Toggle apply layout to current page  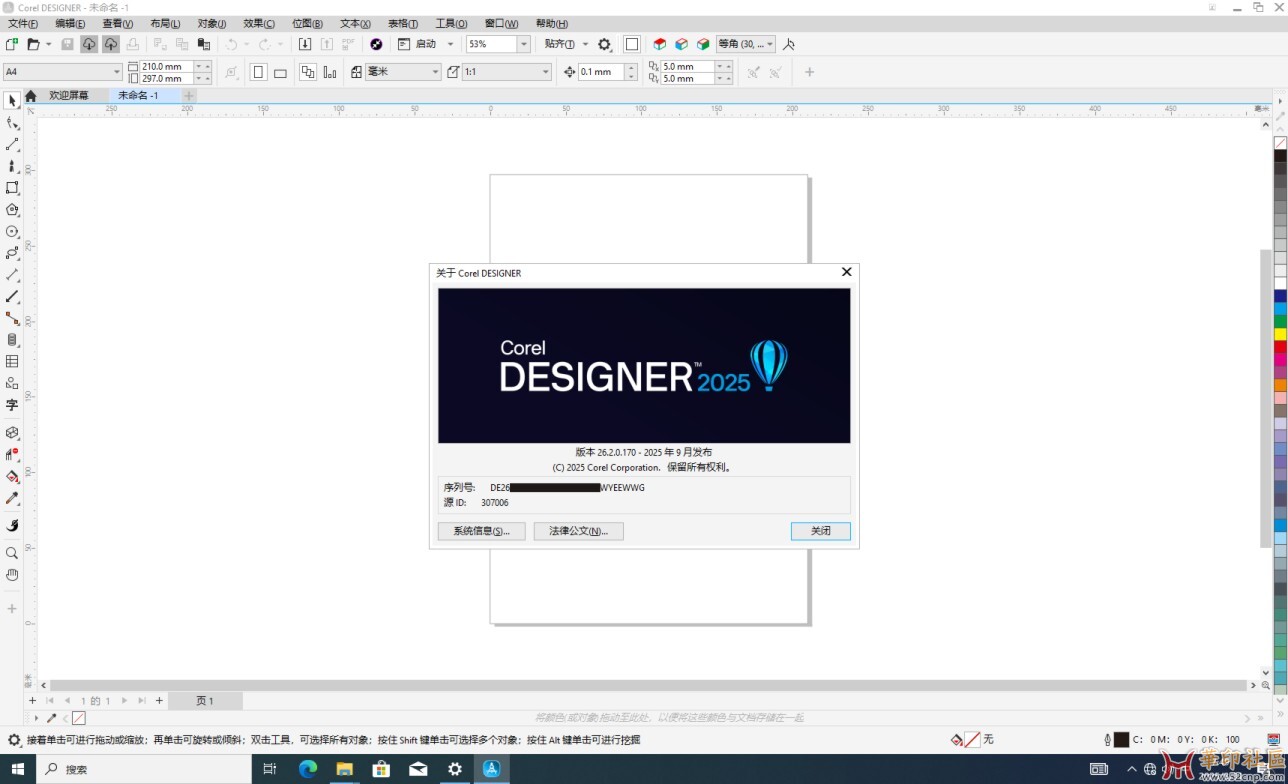[x=330, y=72]
